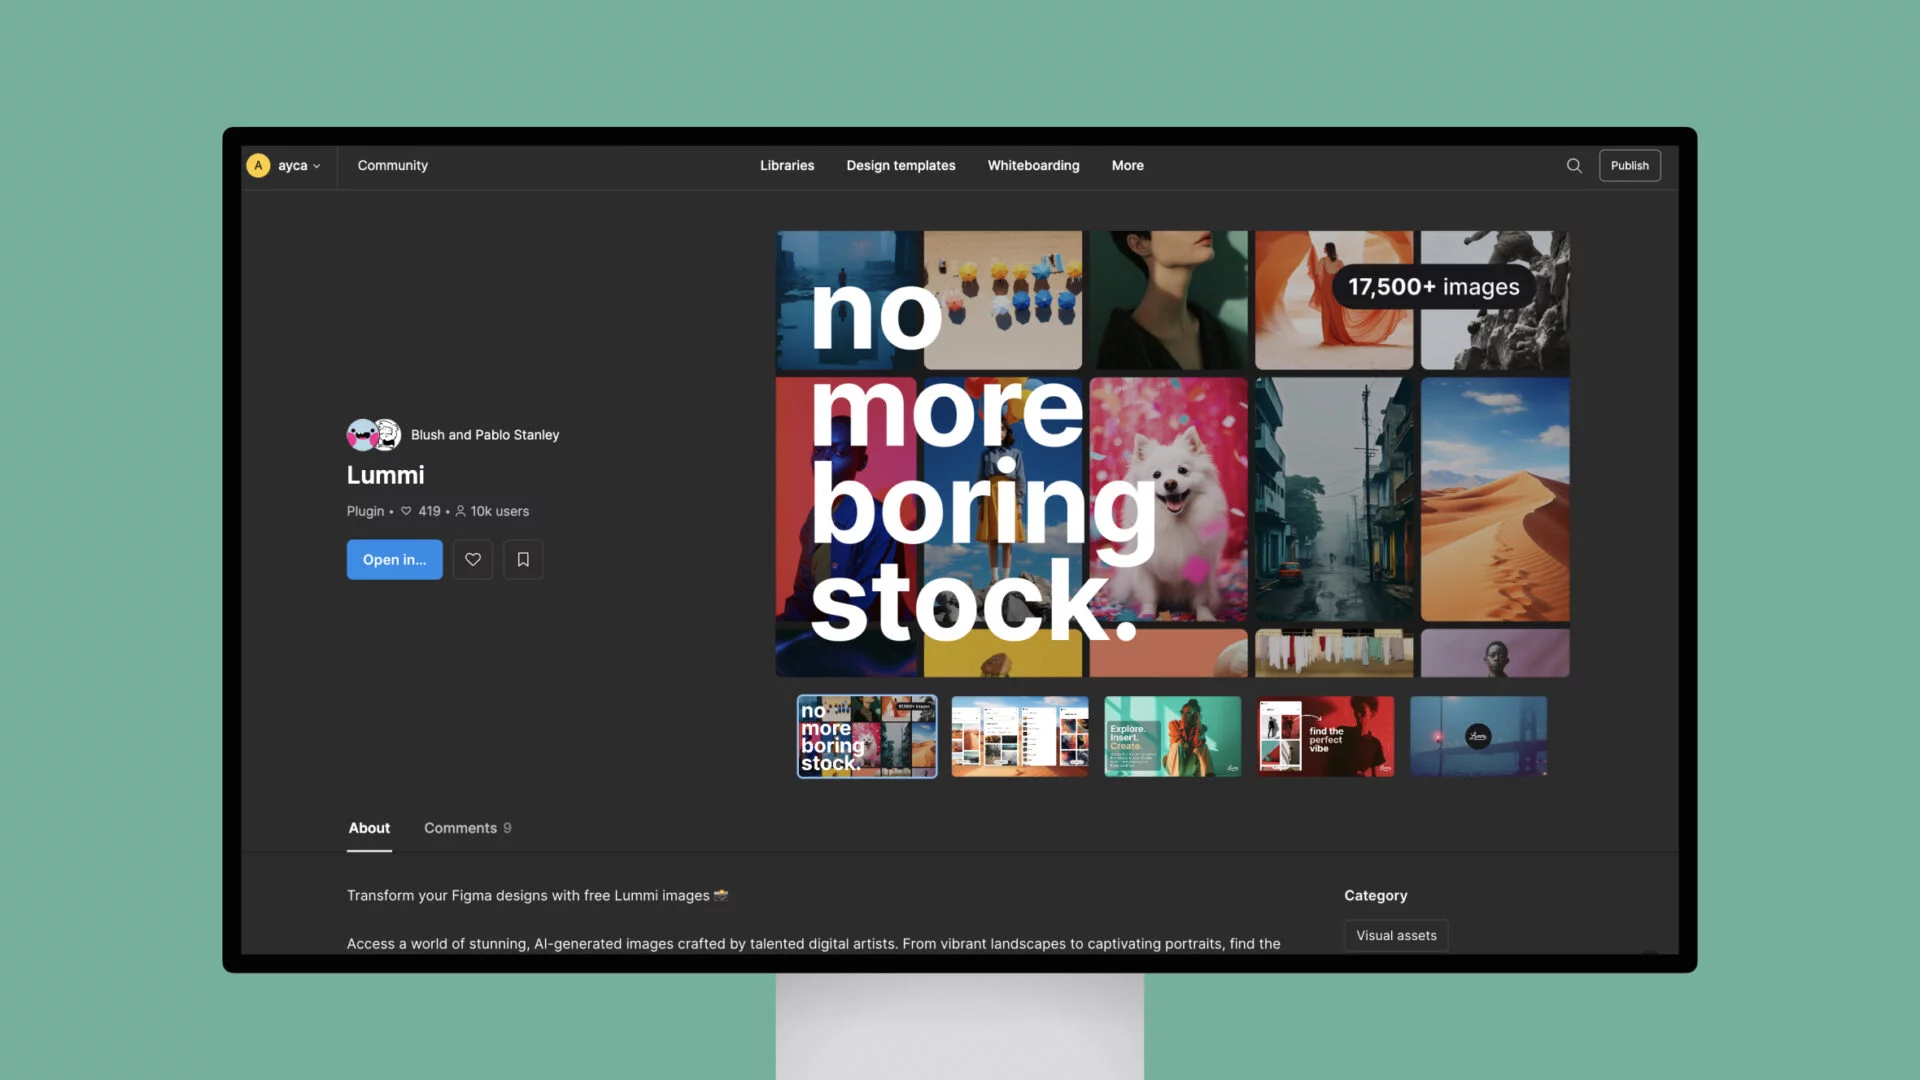
Task: Expand the More navigation menu item
Action: pos(1127,165)
